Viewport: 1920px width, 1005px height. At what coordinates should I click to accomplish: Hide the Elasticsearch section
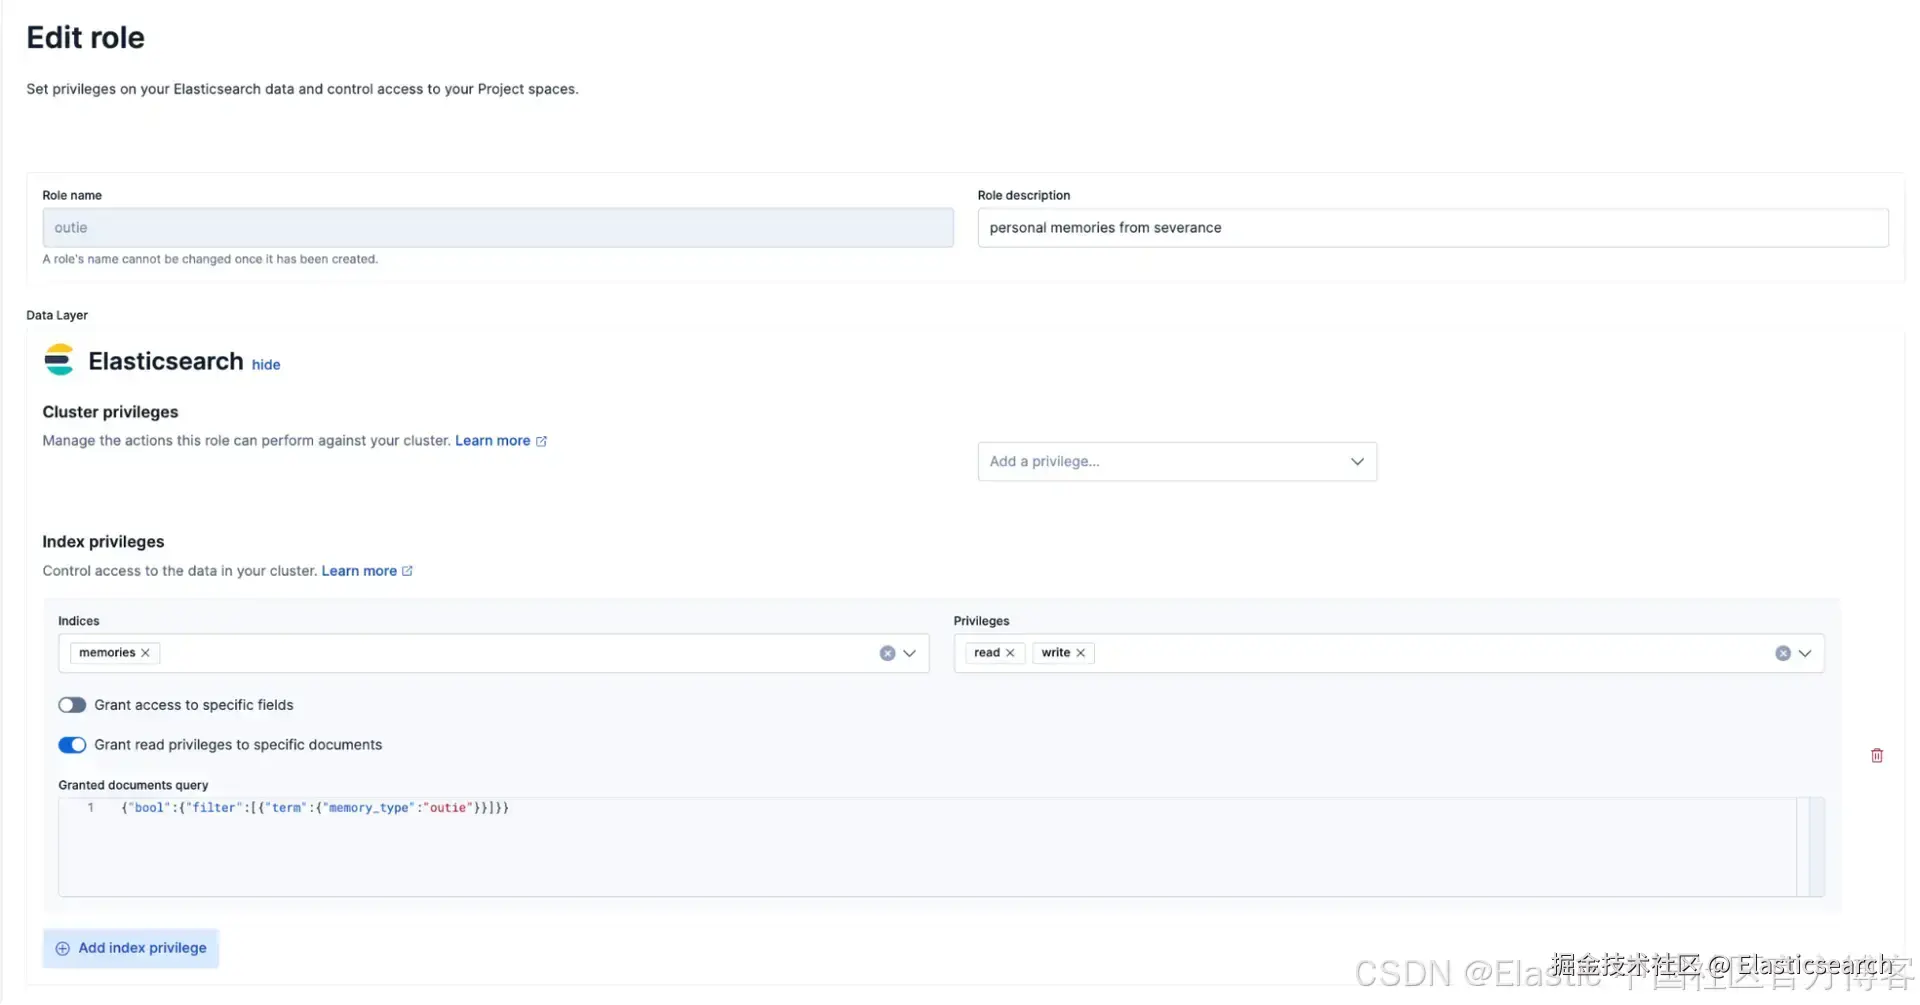click(266, 365)
